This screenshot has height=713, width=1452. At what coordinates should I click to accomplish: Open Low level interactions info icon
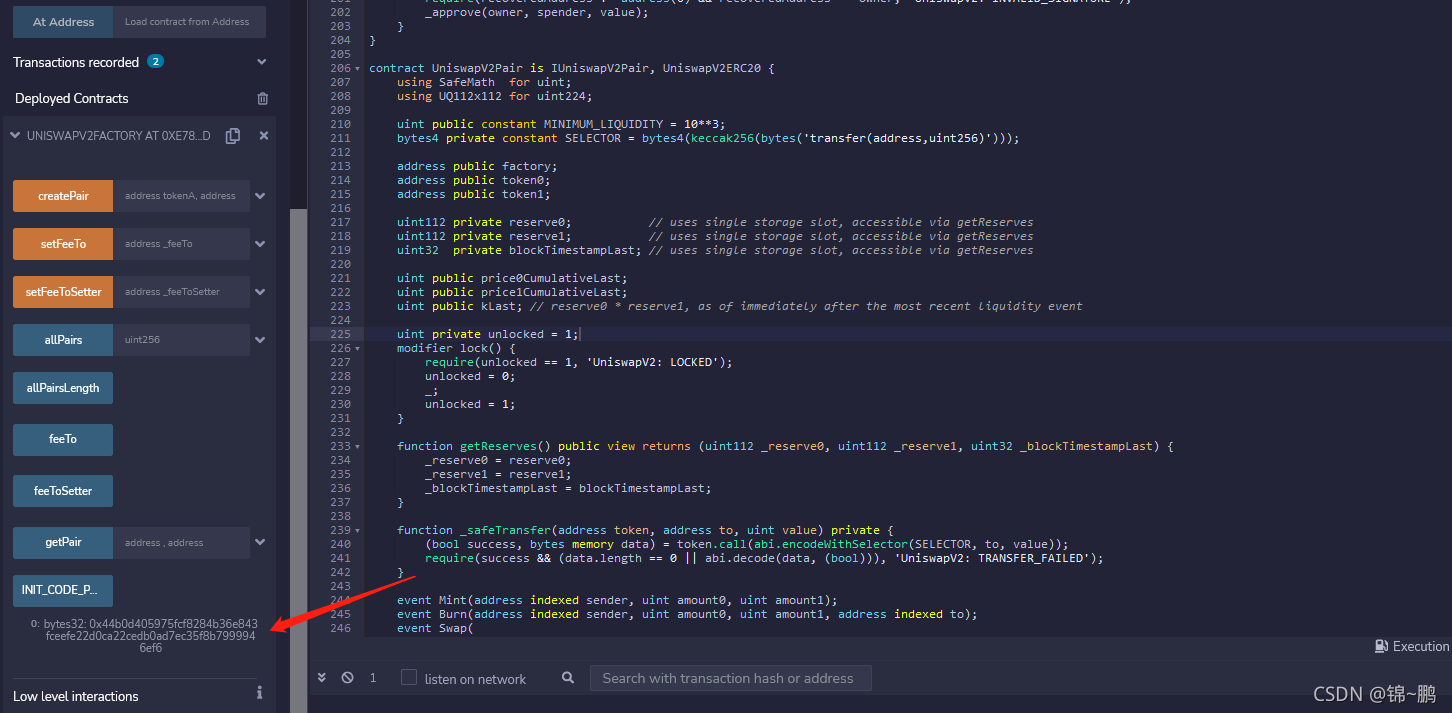[259, 692]
